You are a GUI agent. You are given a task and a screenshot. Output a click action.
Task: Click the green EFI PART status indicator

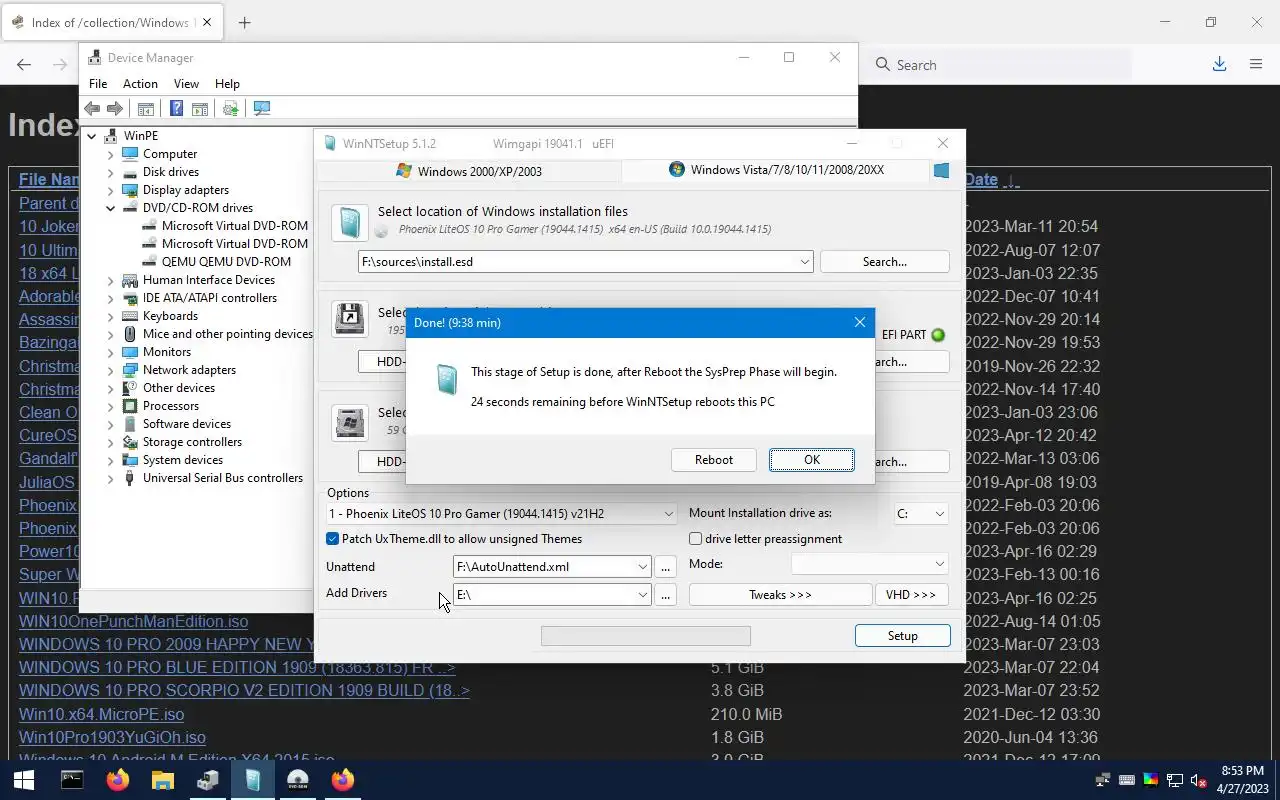point(938,335)
